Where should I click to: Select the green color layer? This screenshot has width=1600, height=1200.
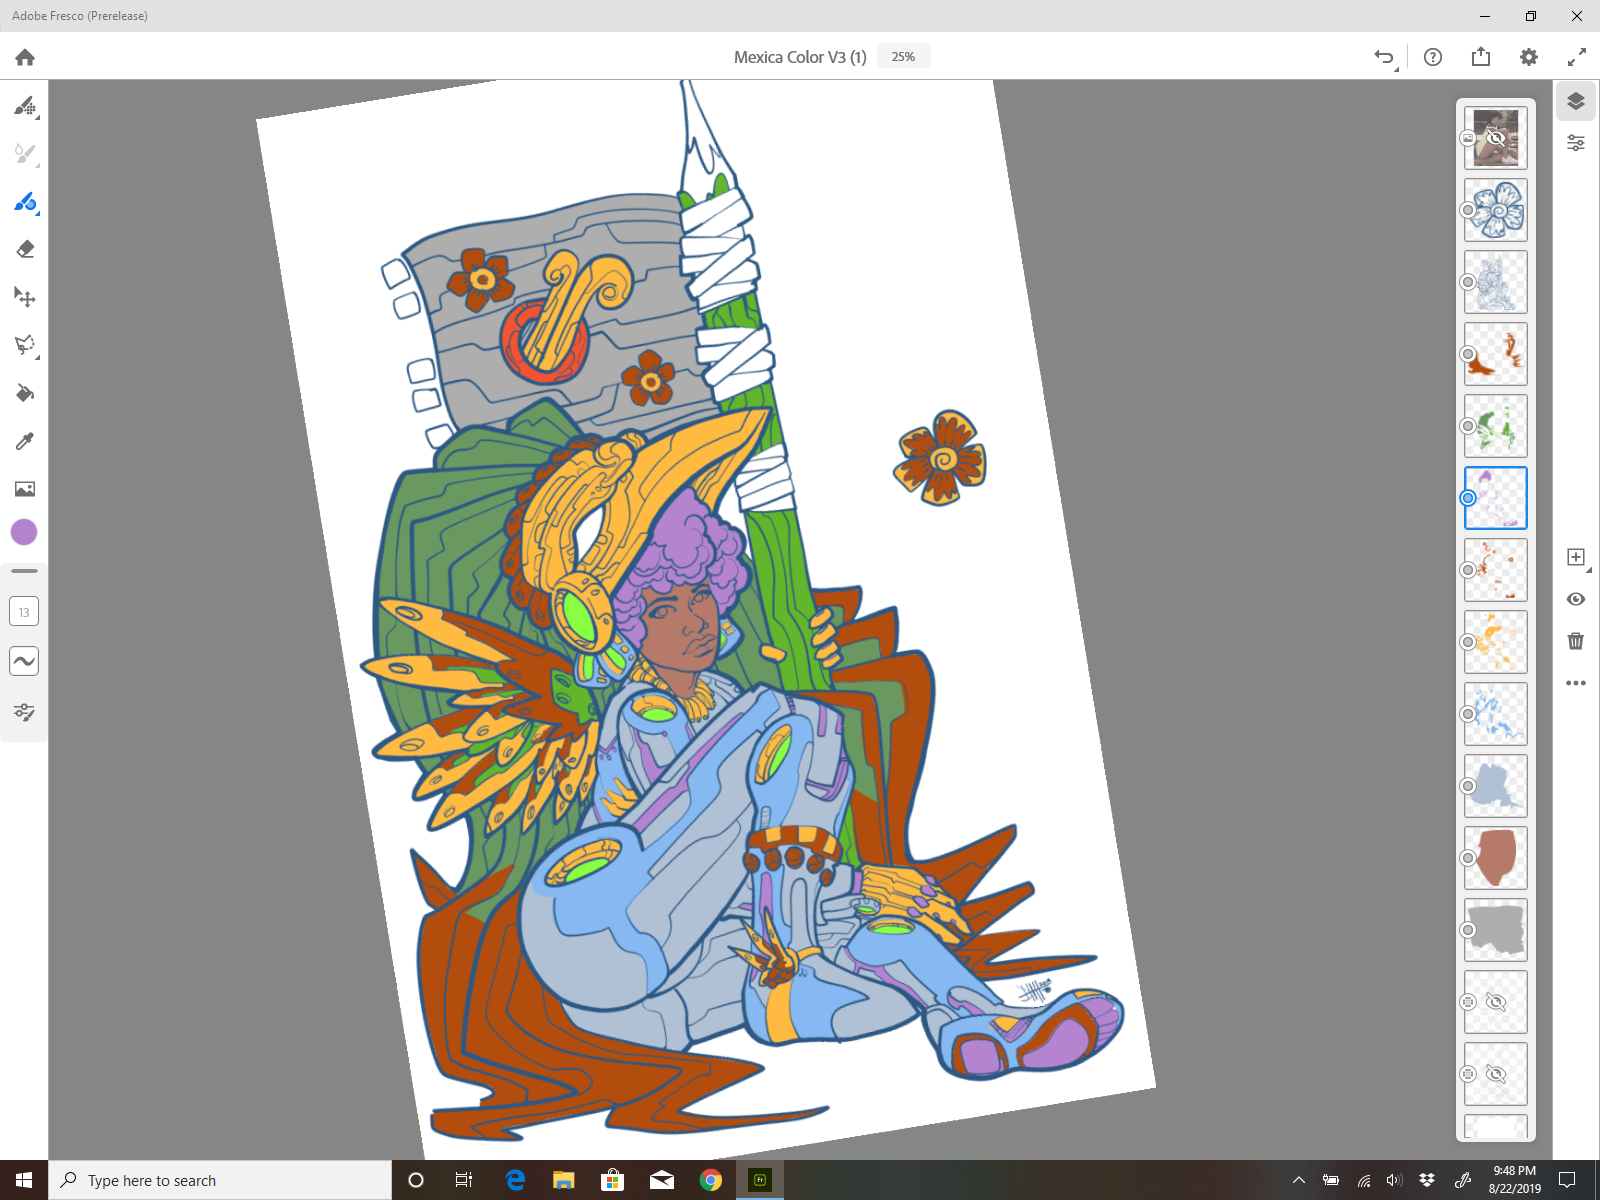1496,426
